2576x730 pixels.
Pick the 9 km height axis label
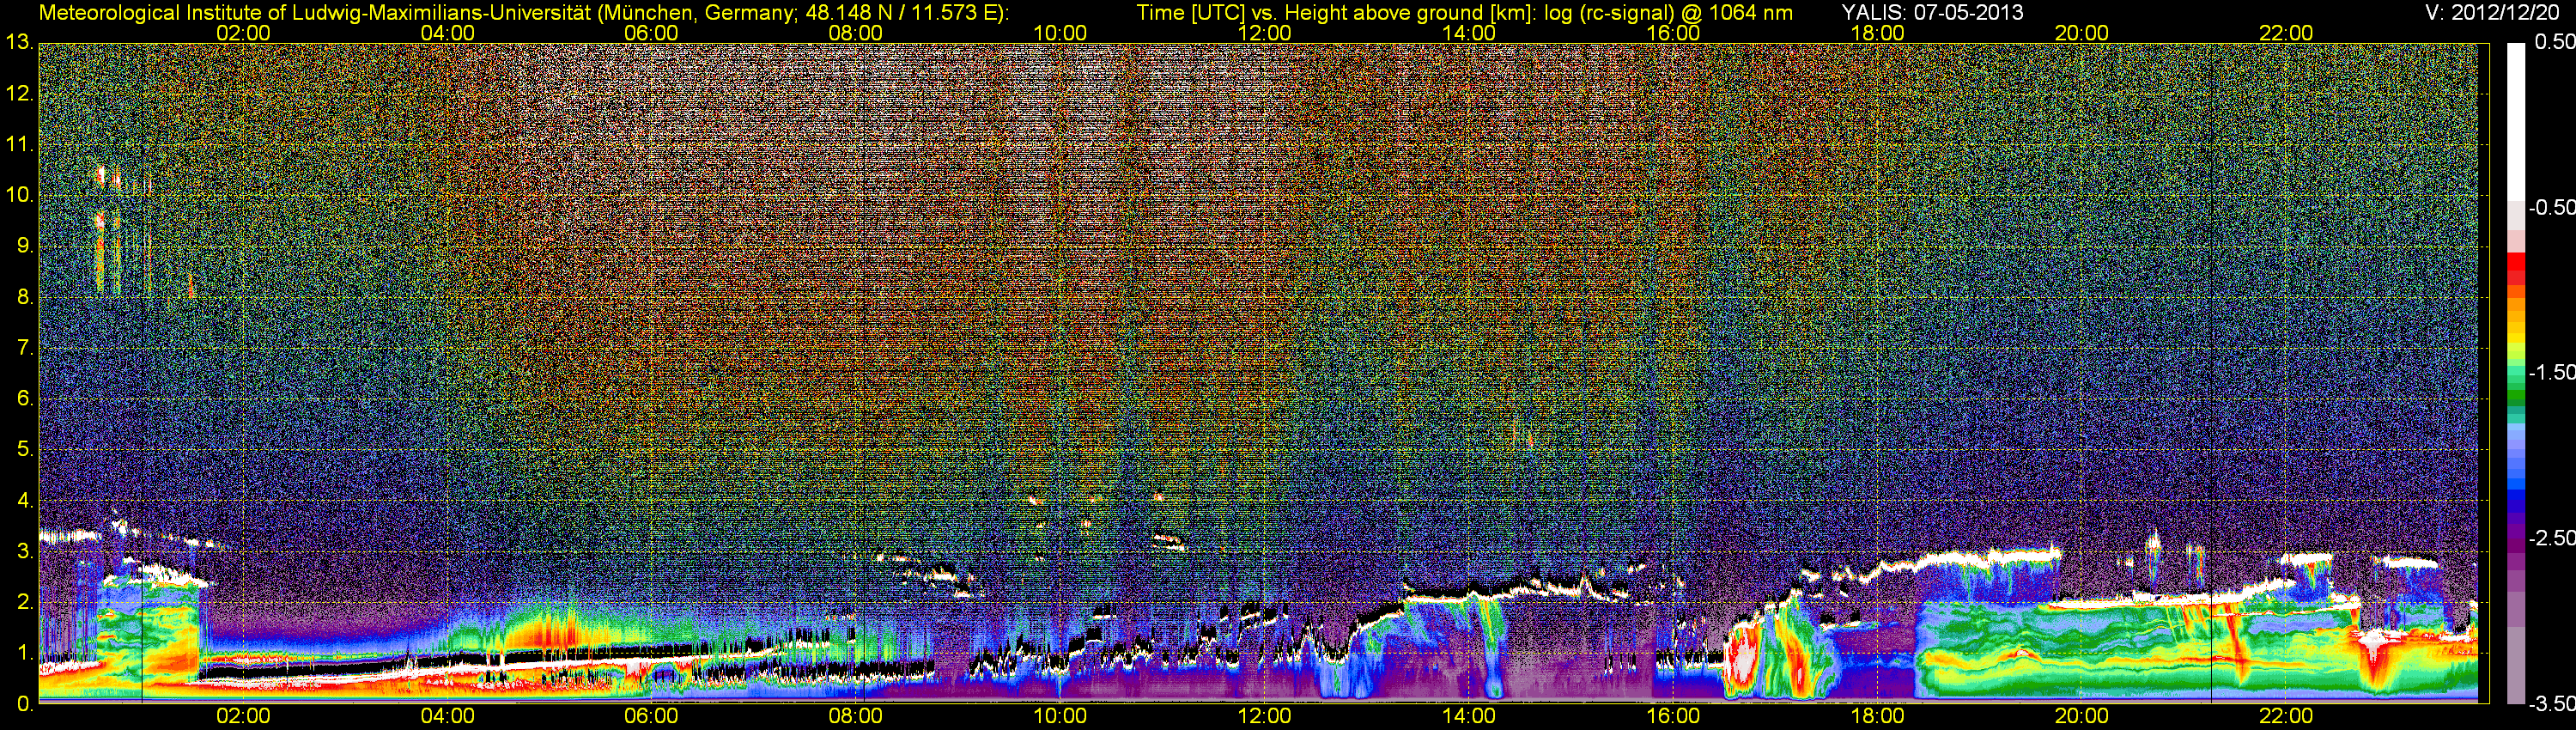pos(24,246)
